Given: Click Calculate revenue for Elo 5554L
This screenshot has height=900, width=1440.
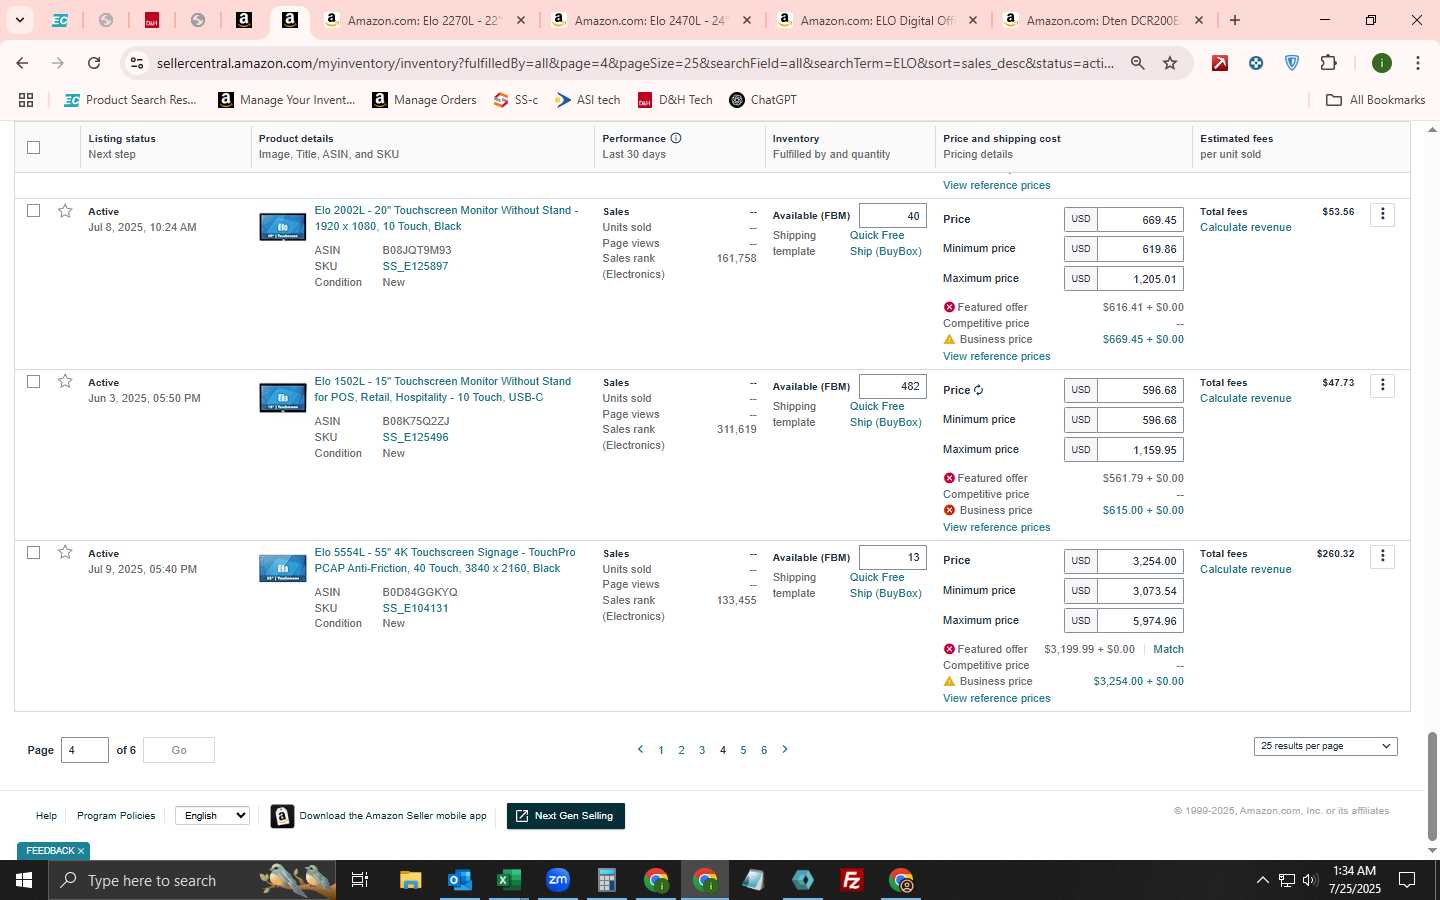Looking at the screenshot, I should pyautogui.click(x=1245, y=569).
